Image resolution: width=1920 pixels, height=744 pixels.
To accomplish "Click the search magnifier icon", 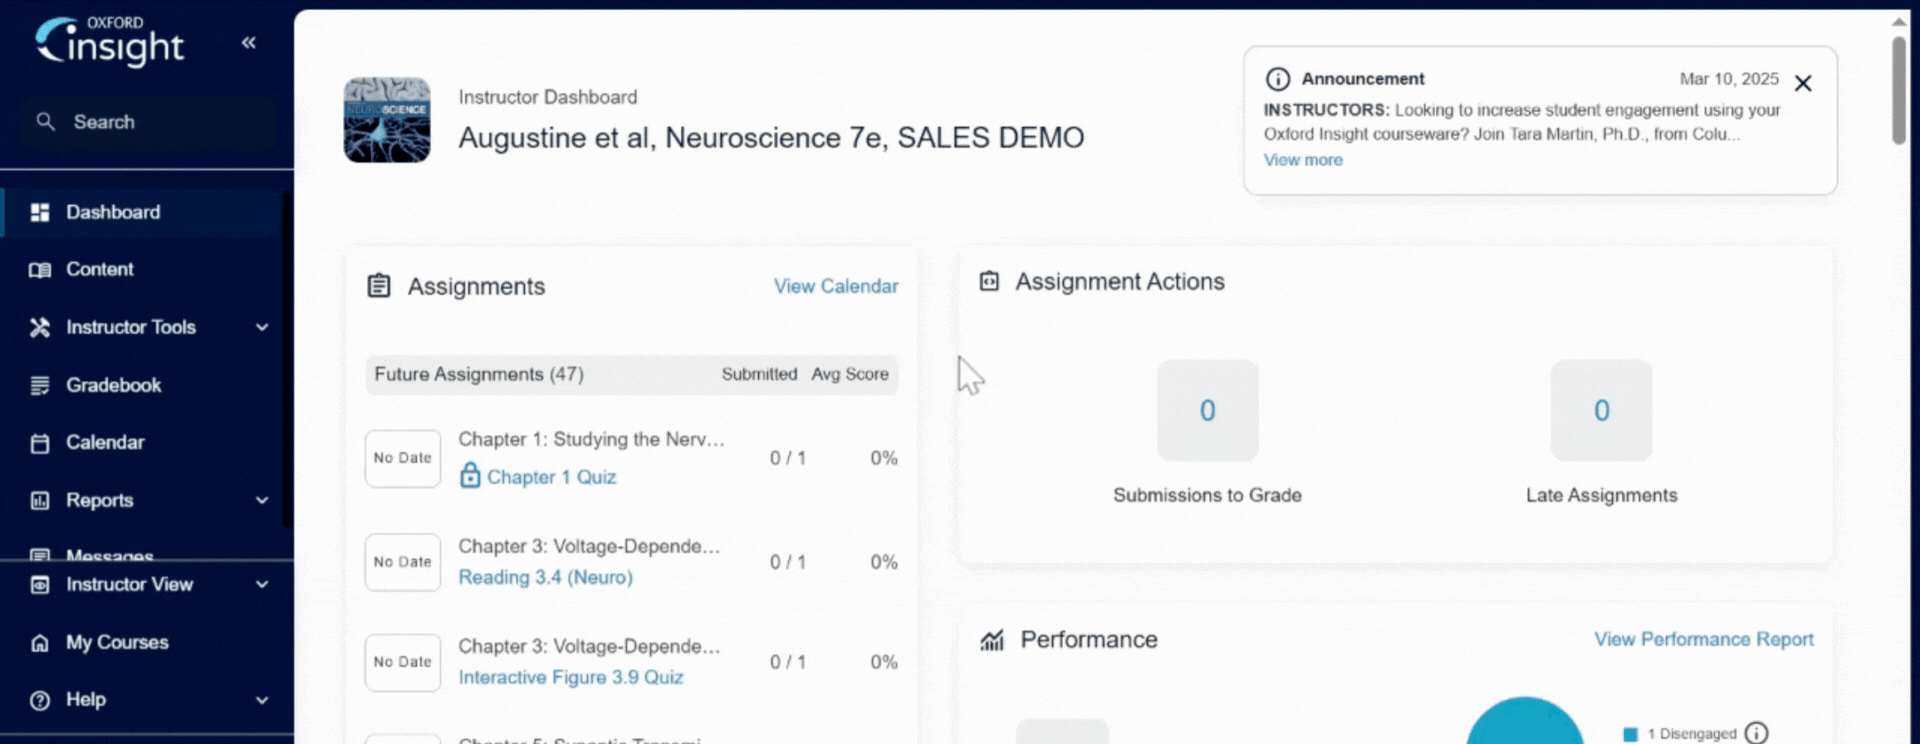I will pos(45,121).
